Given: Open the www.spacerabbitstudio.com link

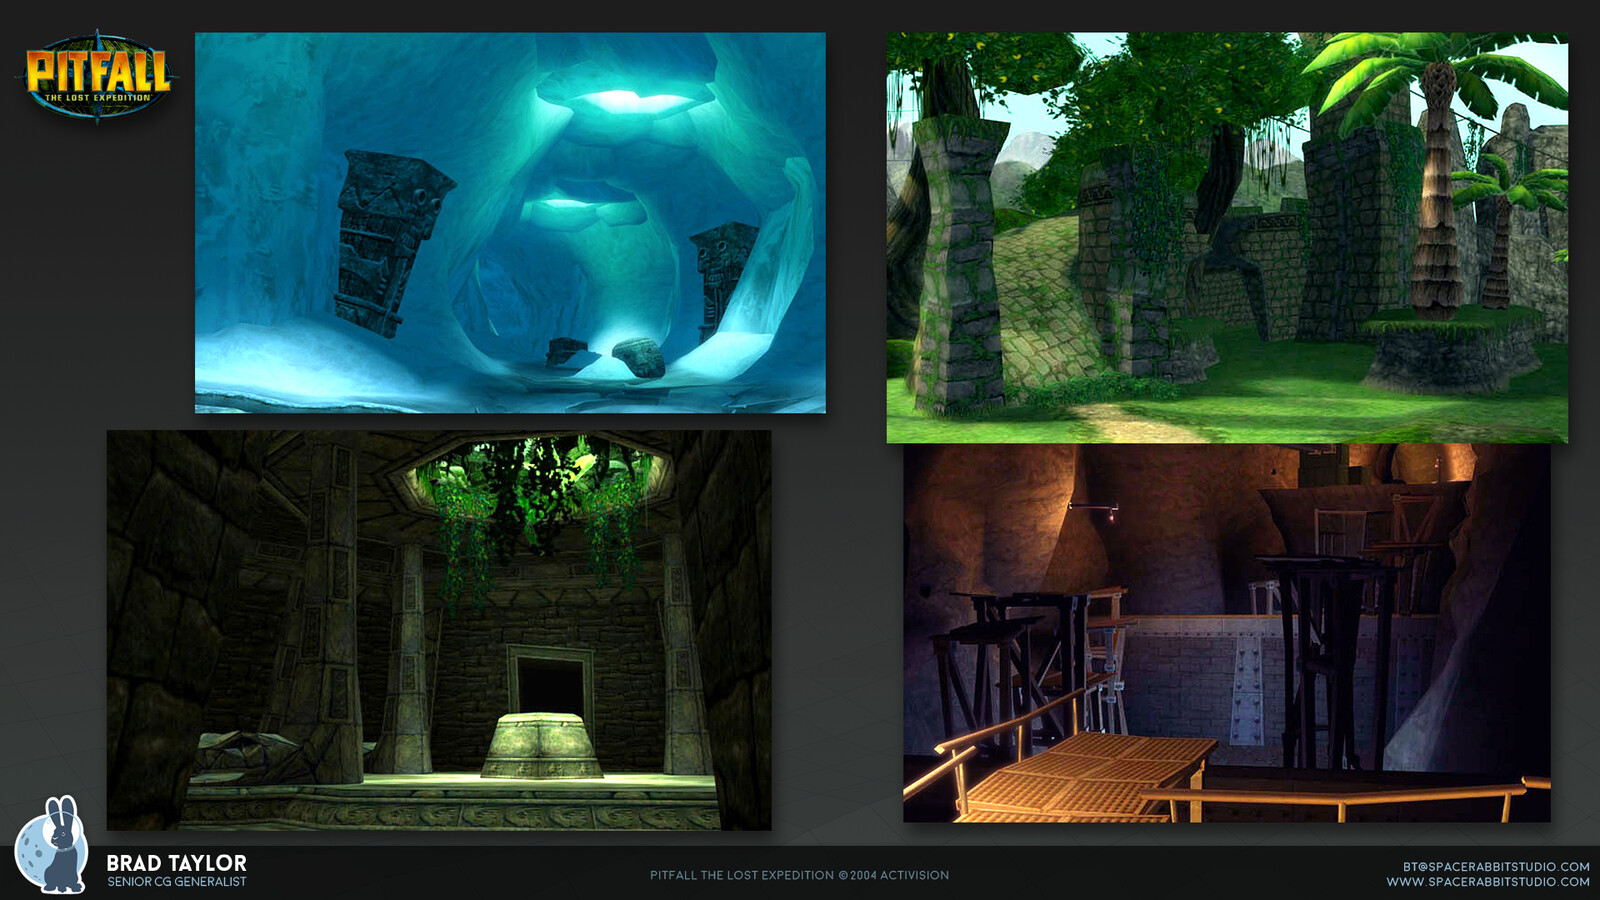Looking at the screenshot, I should 1488,882.
